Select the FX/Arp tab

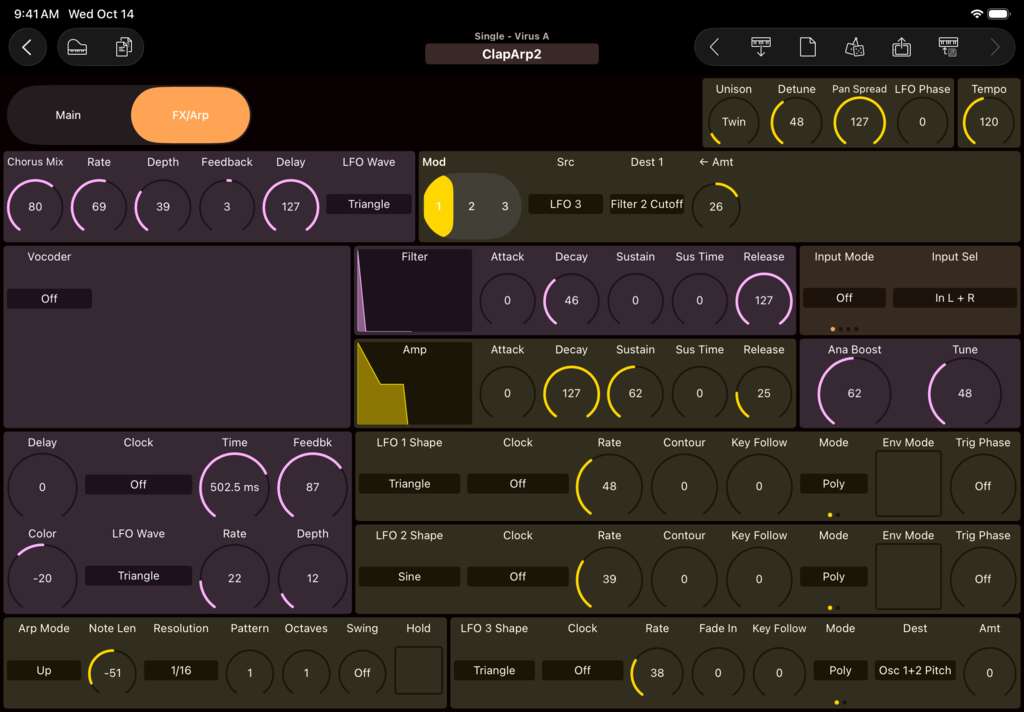pyautogui.click(x=190, y=115)
